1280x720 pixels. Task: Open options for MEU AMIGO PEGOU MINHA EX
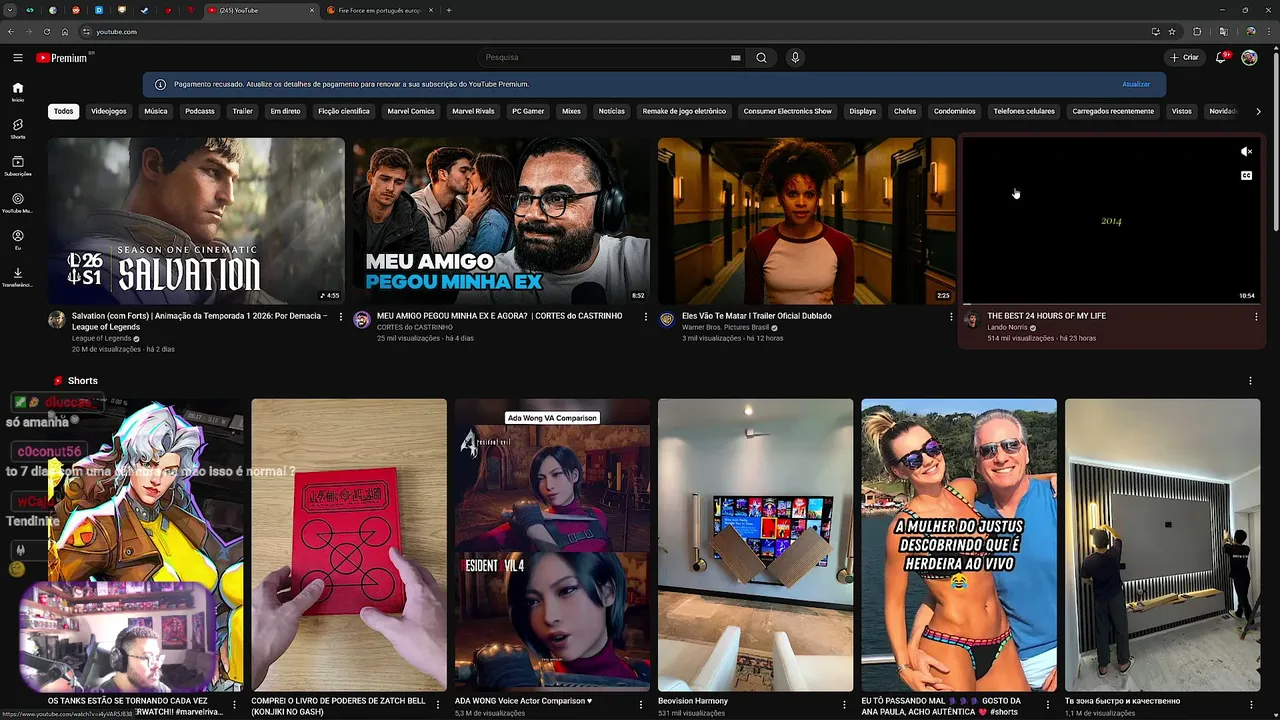click(x=646, y=317)
